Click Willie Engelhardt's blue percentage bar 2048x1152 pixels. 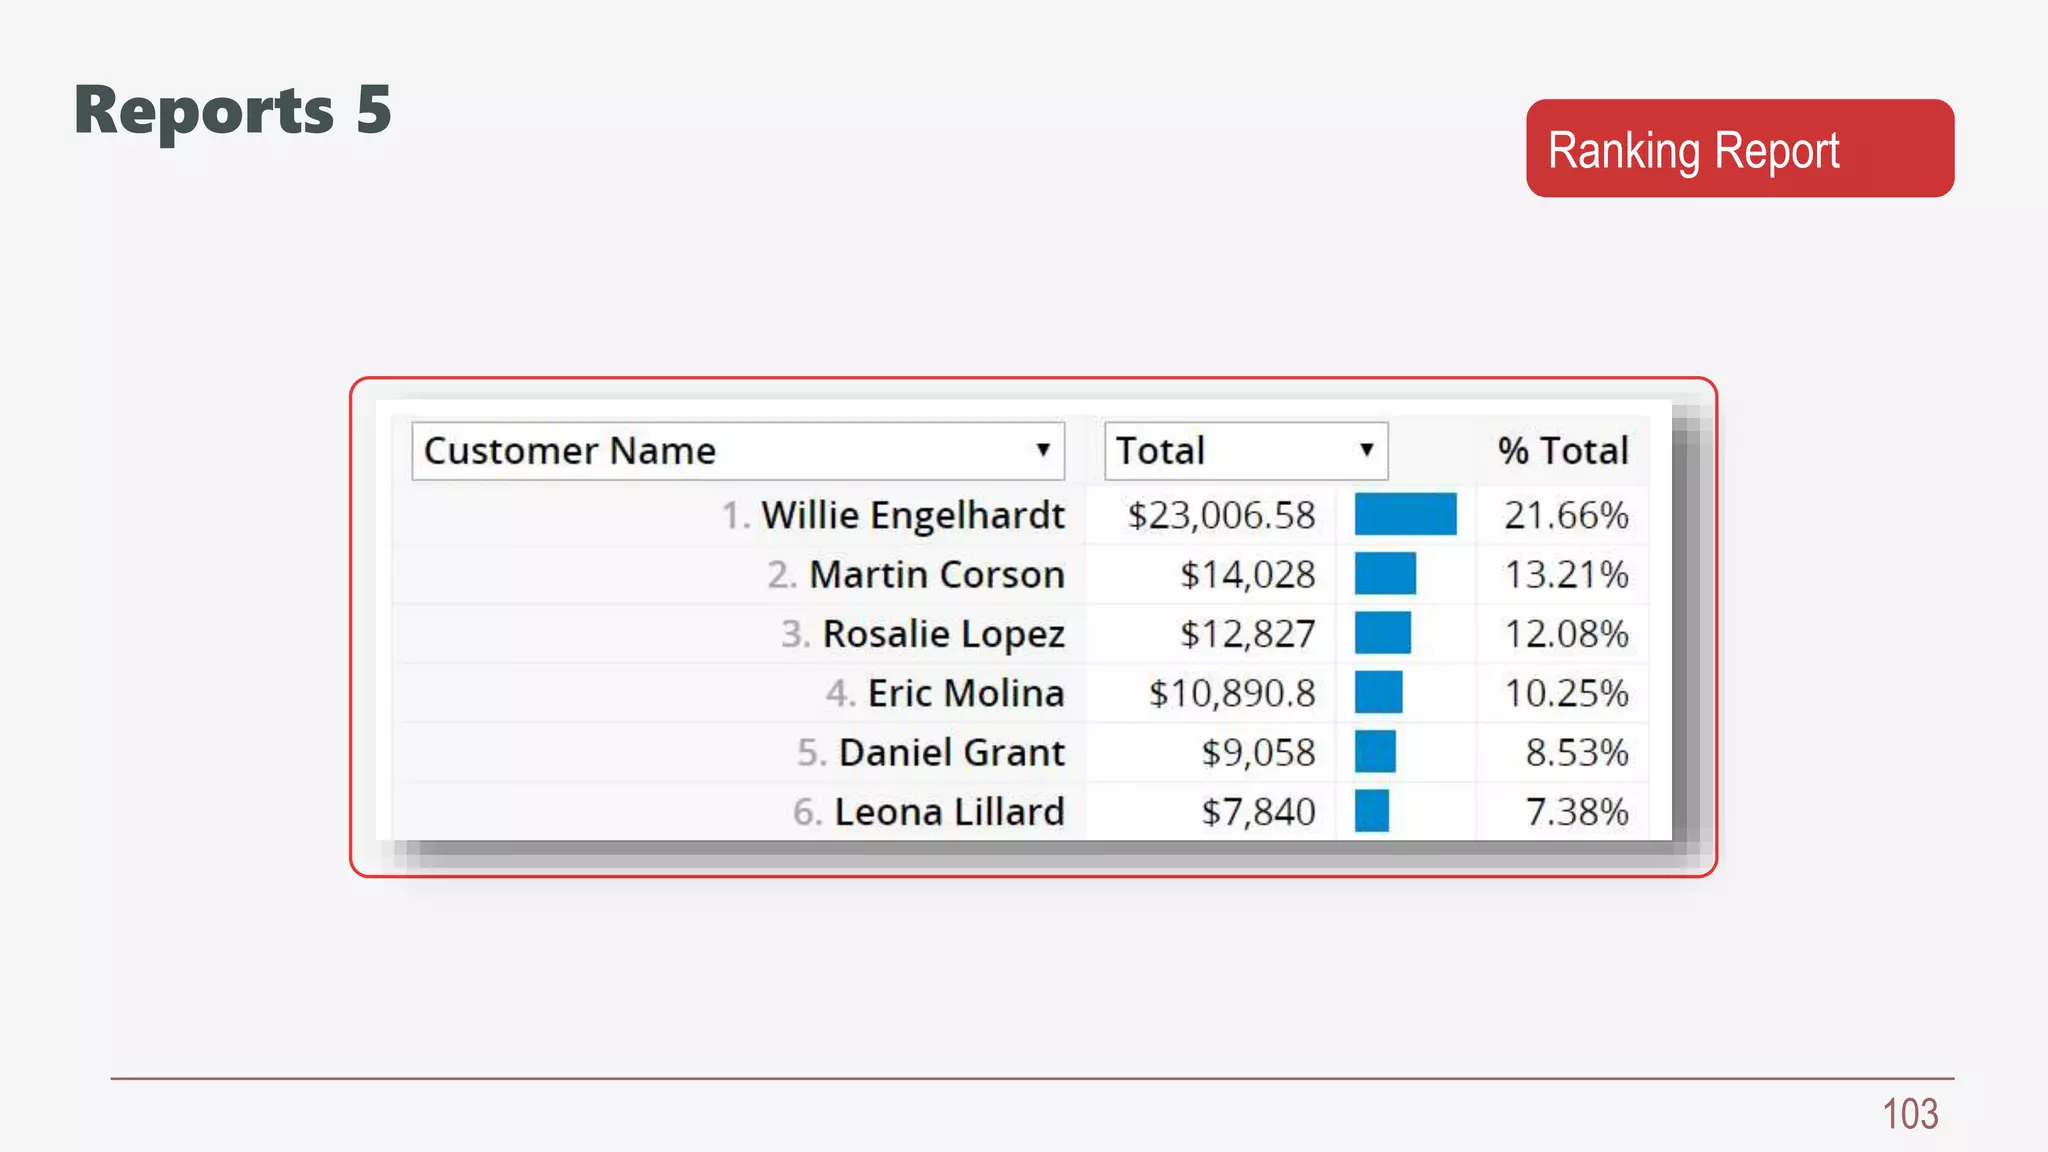pos(1405,515)
